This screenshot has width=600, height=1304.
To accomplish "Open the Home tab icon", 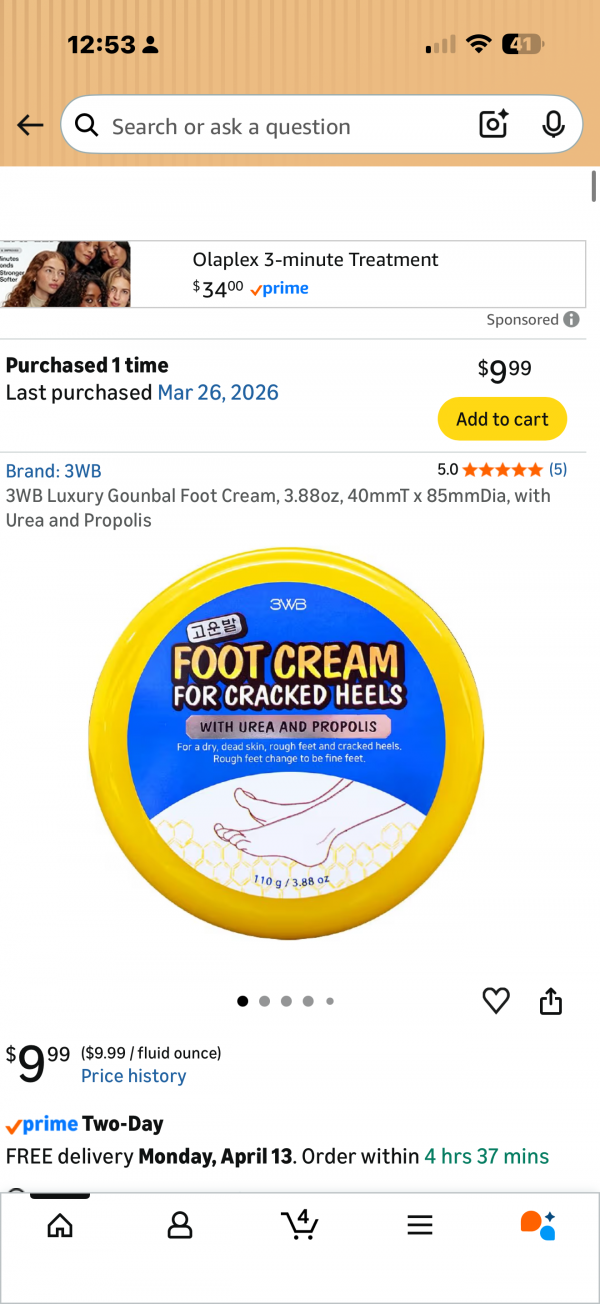I will [x=60, y=1225].
